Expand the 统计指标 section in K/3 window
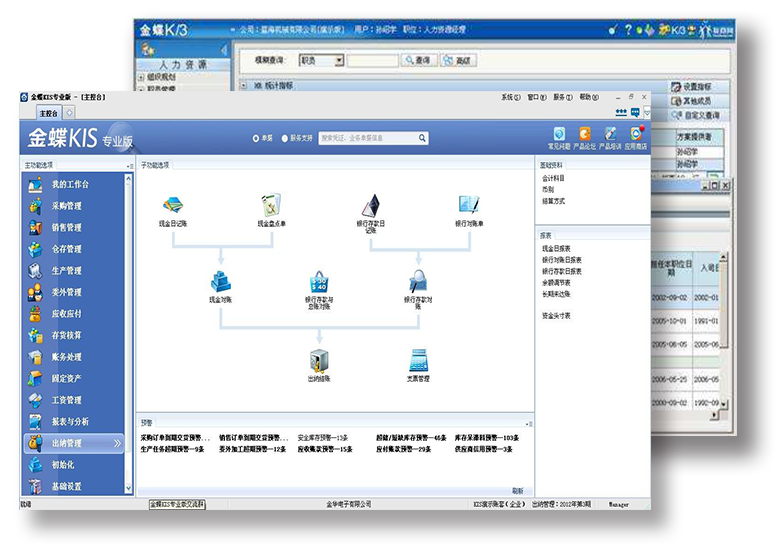This screenshot has width=783, height=548. coord(244,85)
